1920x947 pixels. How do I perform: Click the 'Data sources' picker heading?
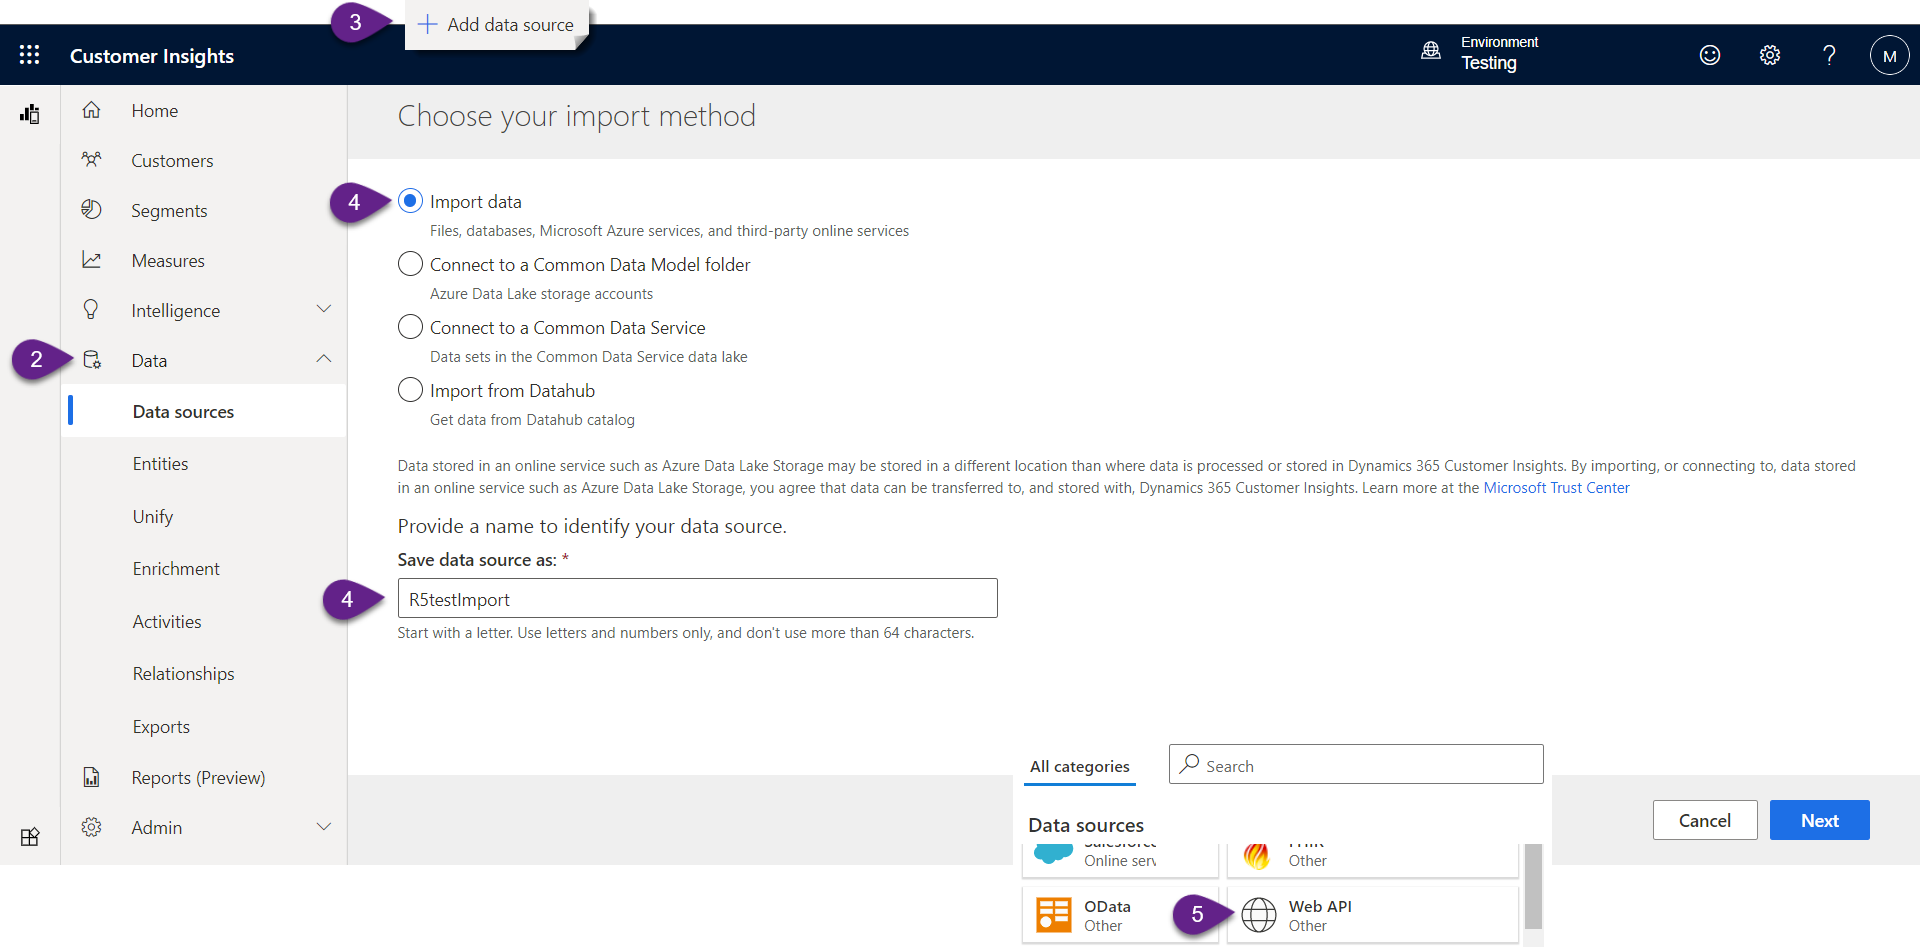point(1086,825)
